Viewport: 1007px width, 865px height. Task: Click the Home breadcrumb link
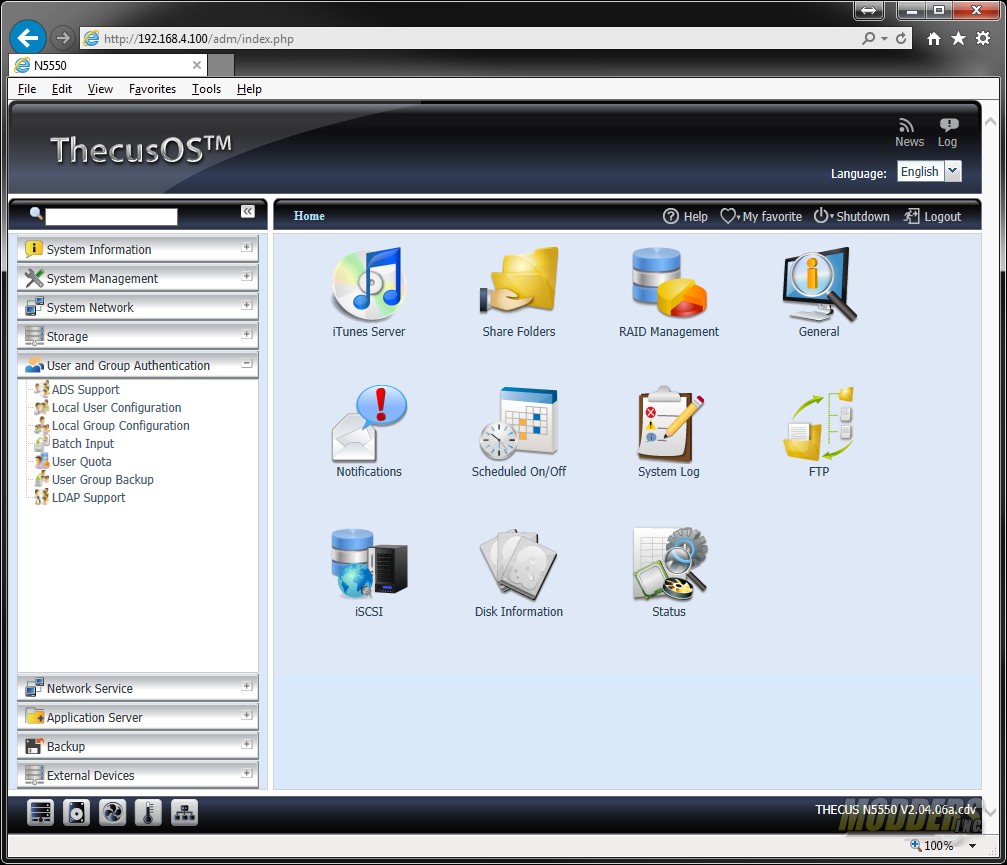[309, 216]
